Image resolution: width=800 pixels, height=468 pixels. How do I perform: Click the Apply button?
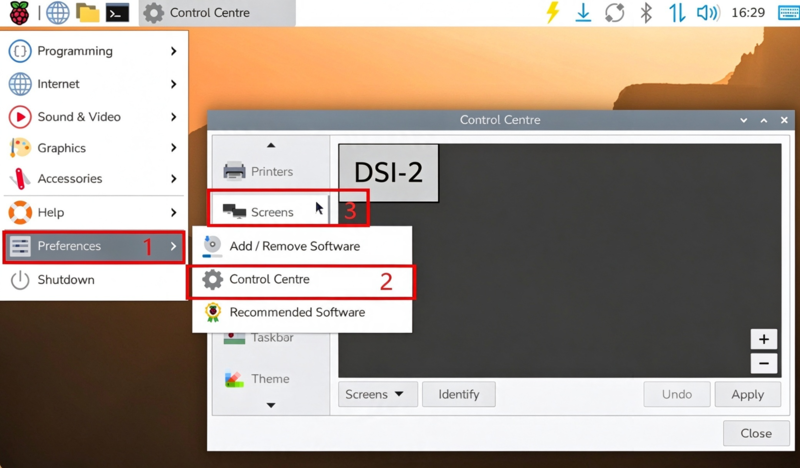(x=748, y=394)
